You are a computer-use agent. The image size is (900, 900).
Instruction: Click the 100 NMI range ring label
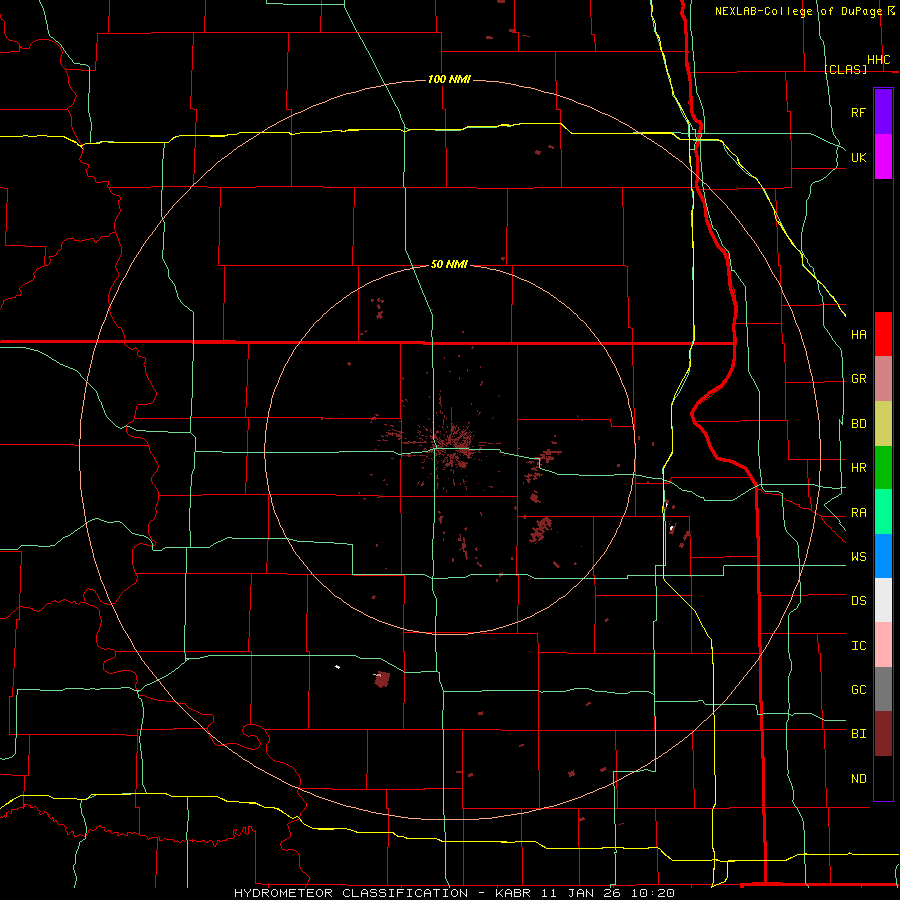(x=449, y=79)
